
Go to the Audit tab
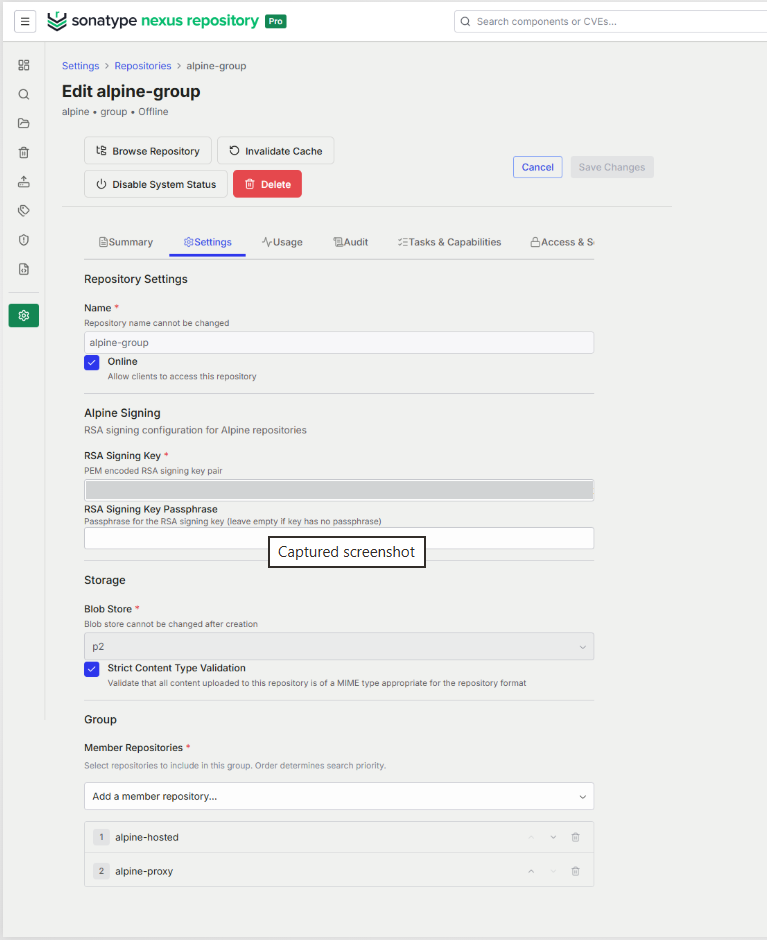pyautogui.click(x=351, y=242)
